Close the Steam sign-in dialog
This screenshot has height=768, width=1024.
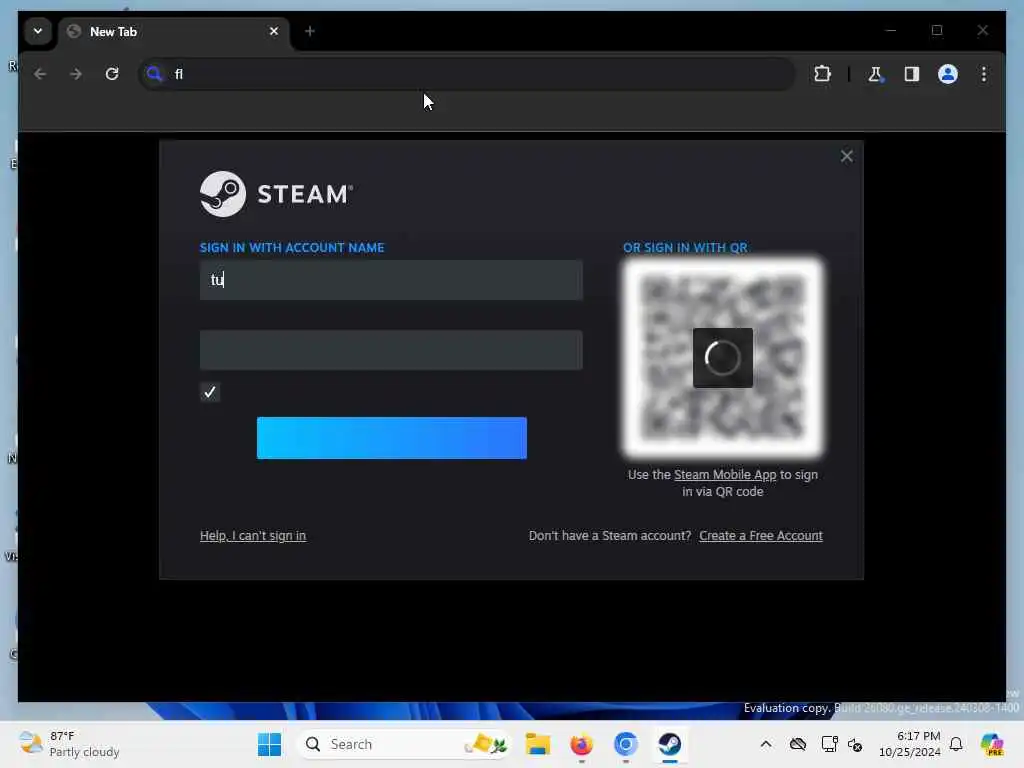click(x=846, y=156)
